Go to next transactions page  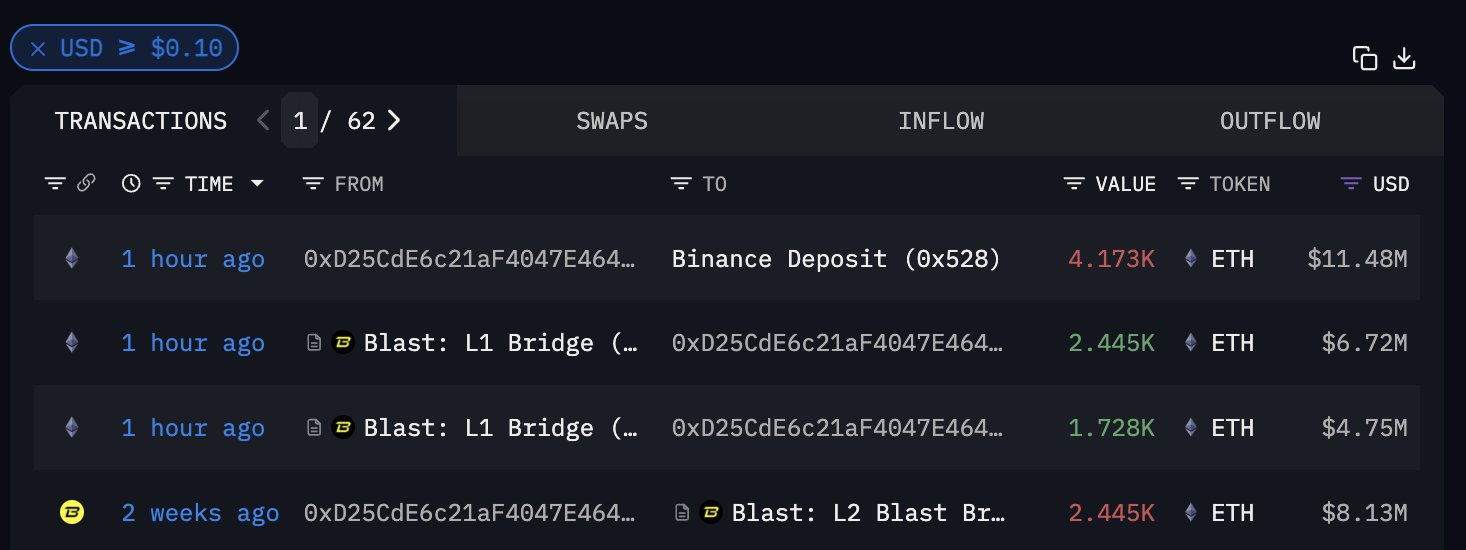pos(394,121)
